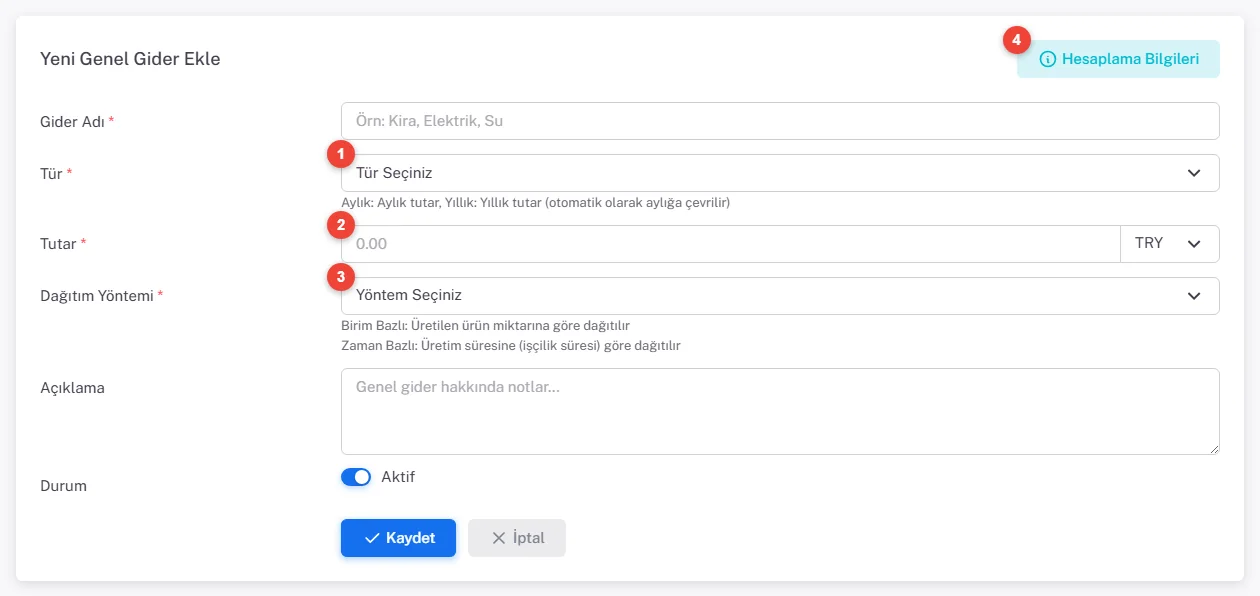
Task: Click the Açıklama label
Action: (x=72, y=387)
